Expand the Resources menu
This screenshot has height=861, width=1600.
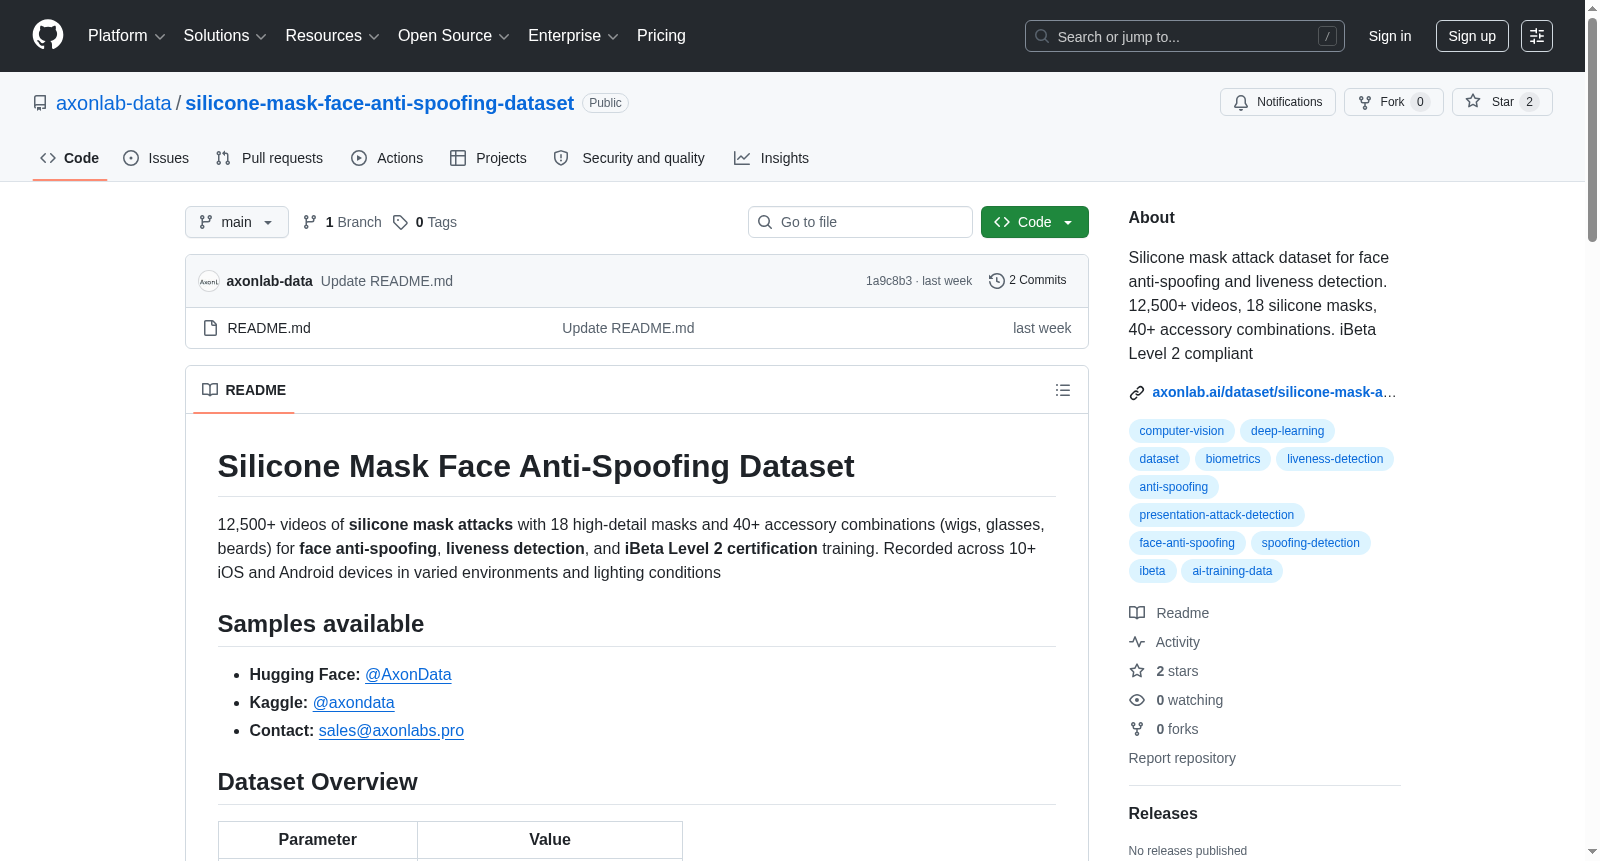[332, 36]
